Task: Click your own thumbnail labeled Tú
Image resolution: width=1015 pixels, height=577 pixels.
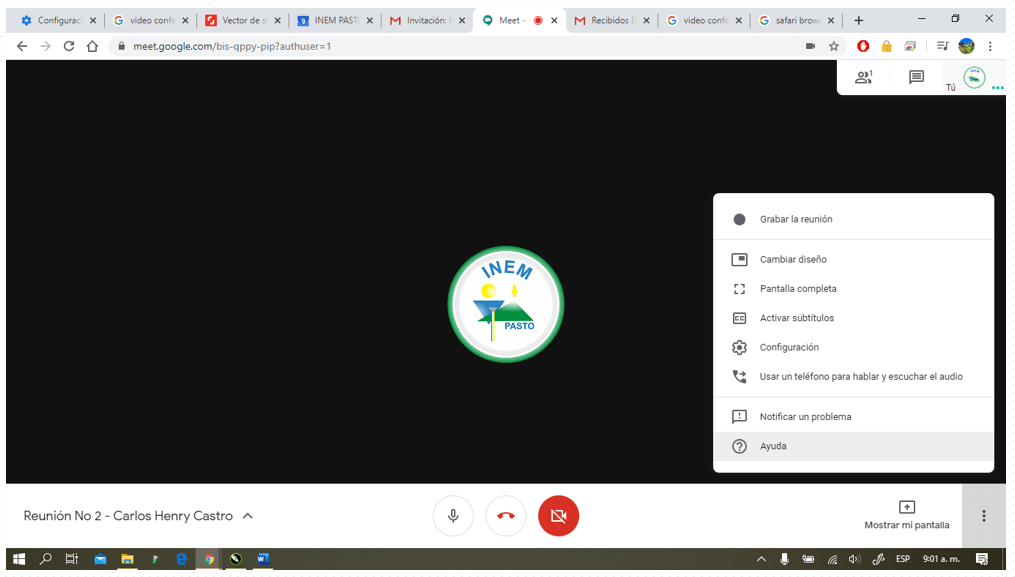Action: pos(974,78)
